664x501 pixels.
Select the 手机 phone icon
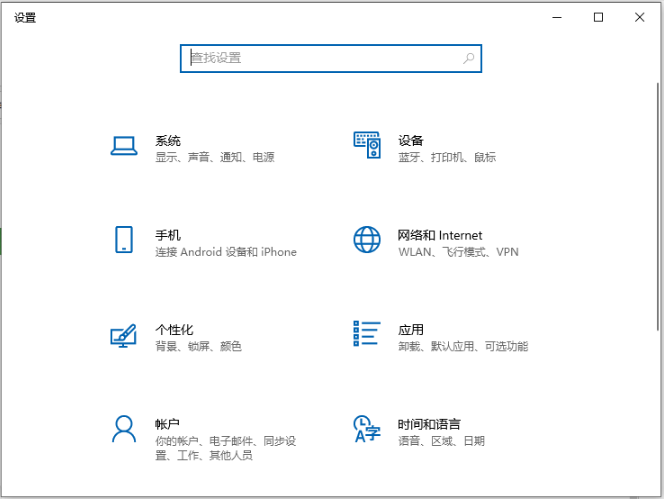(123, 240)
